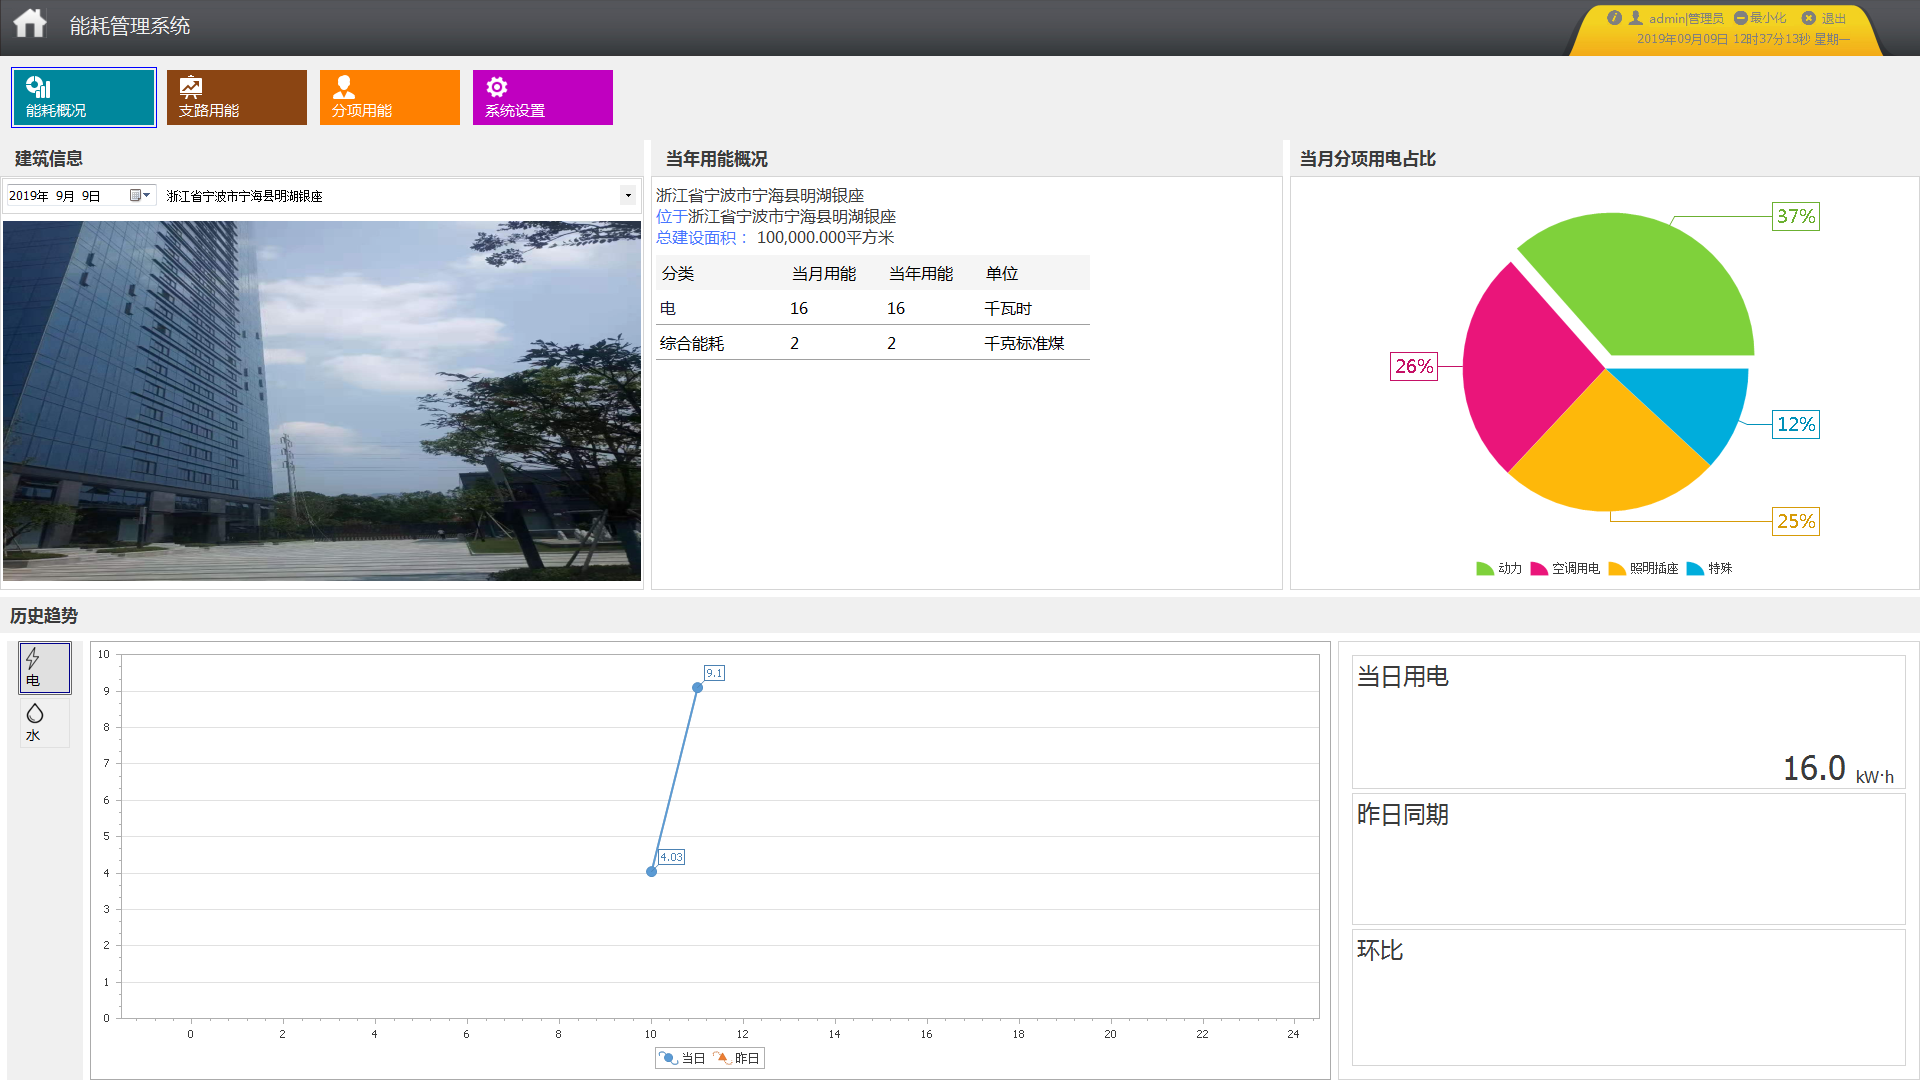Click the info icon beside admin
This screenshot has width=1920, height=1080.
click(1614, 18)
